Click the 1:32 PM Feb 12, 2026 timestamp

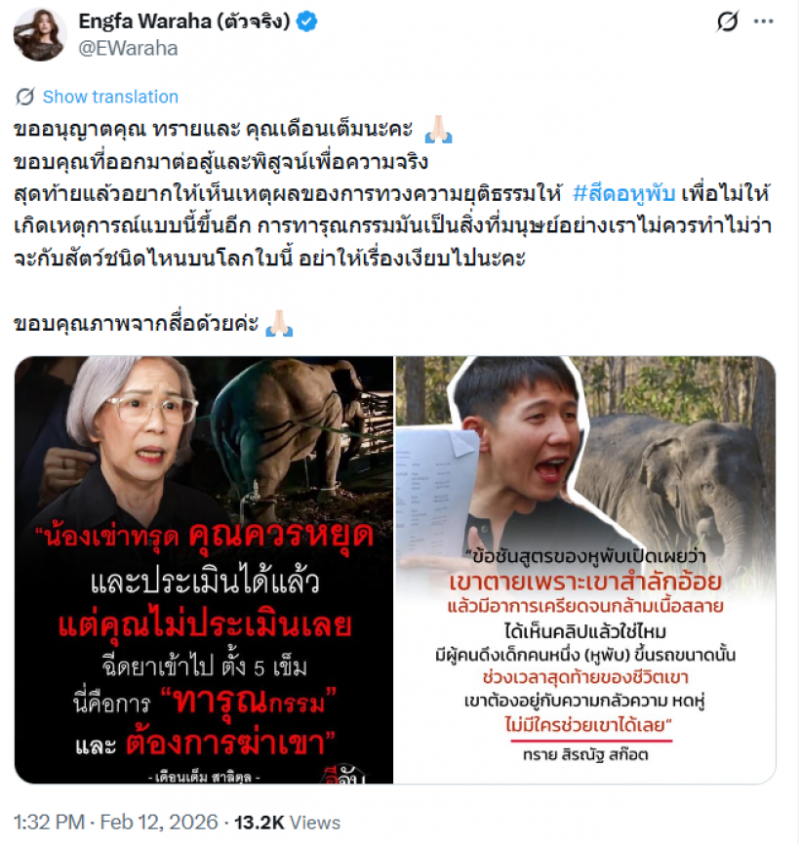coord(116,822)
